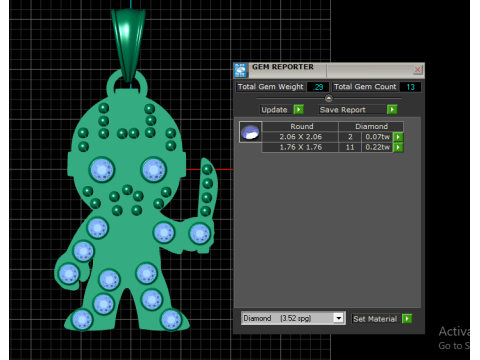480x360 pixels.
Task: Click green arrow next to Set Material
Action: coord(407,319)
